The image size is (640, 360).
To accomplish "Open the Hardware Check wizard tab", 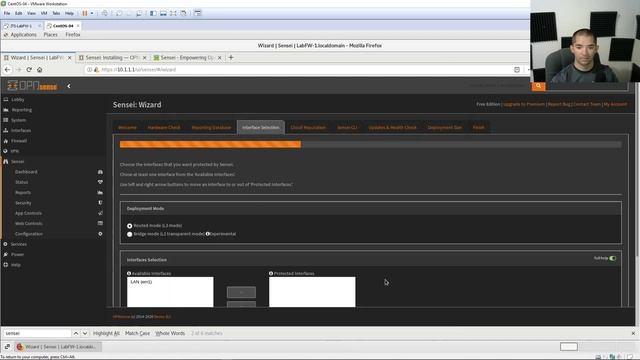I will (164, 127).
